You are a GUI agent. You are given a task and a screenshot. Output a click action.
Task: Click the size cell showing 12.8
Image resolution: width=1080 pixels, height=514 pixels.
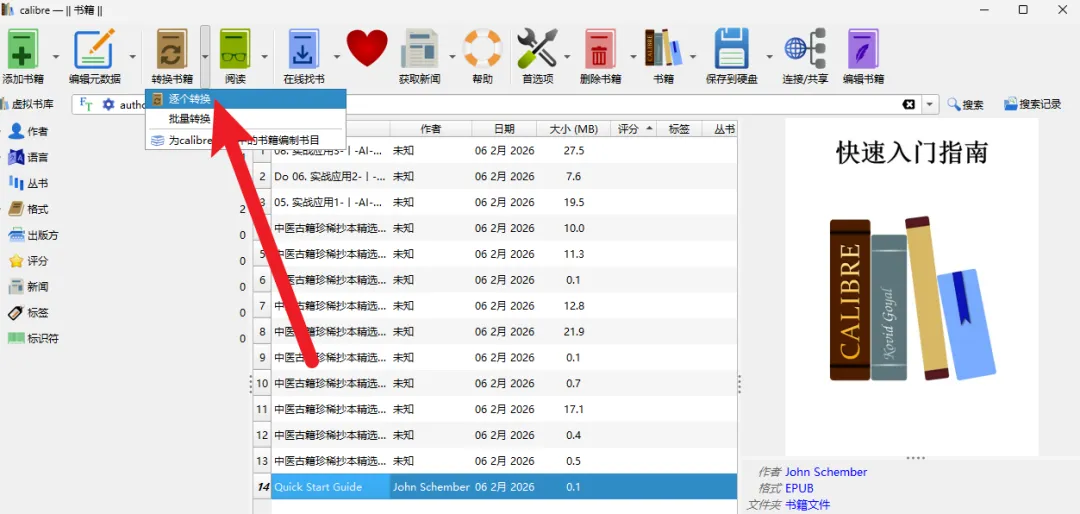tap(573, 306)
